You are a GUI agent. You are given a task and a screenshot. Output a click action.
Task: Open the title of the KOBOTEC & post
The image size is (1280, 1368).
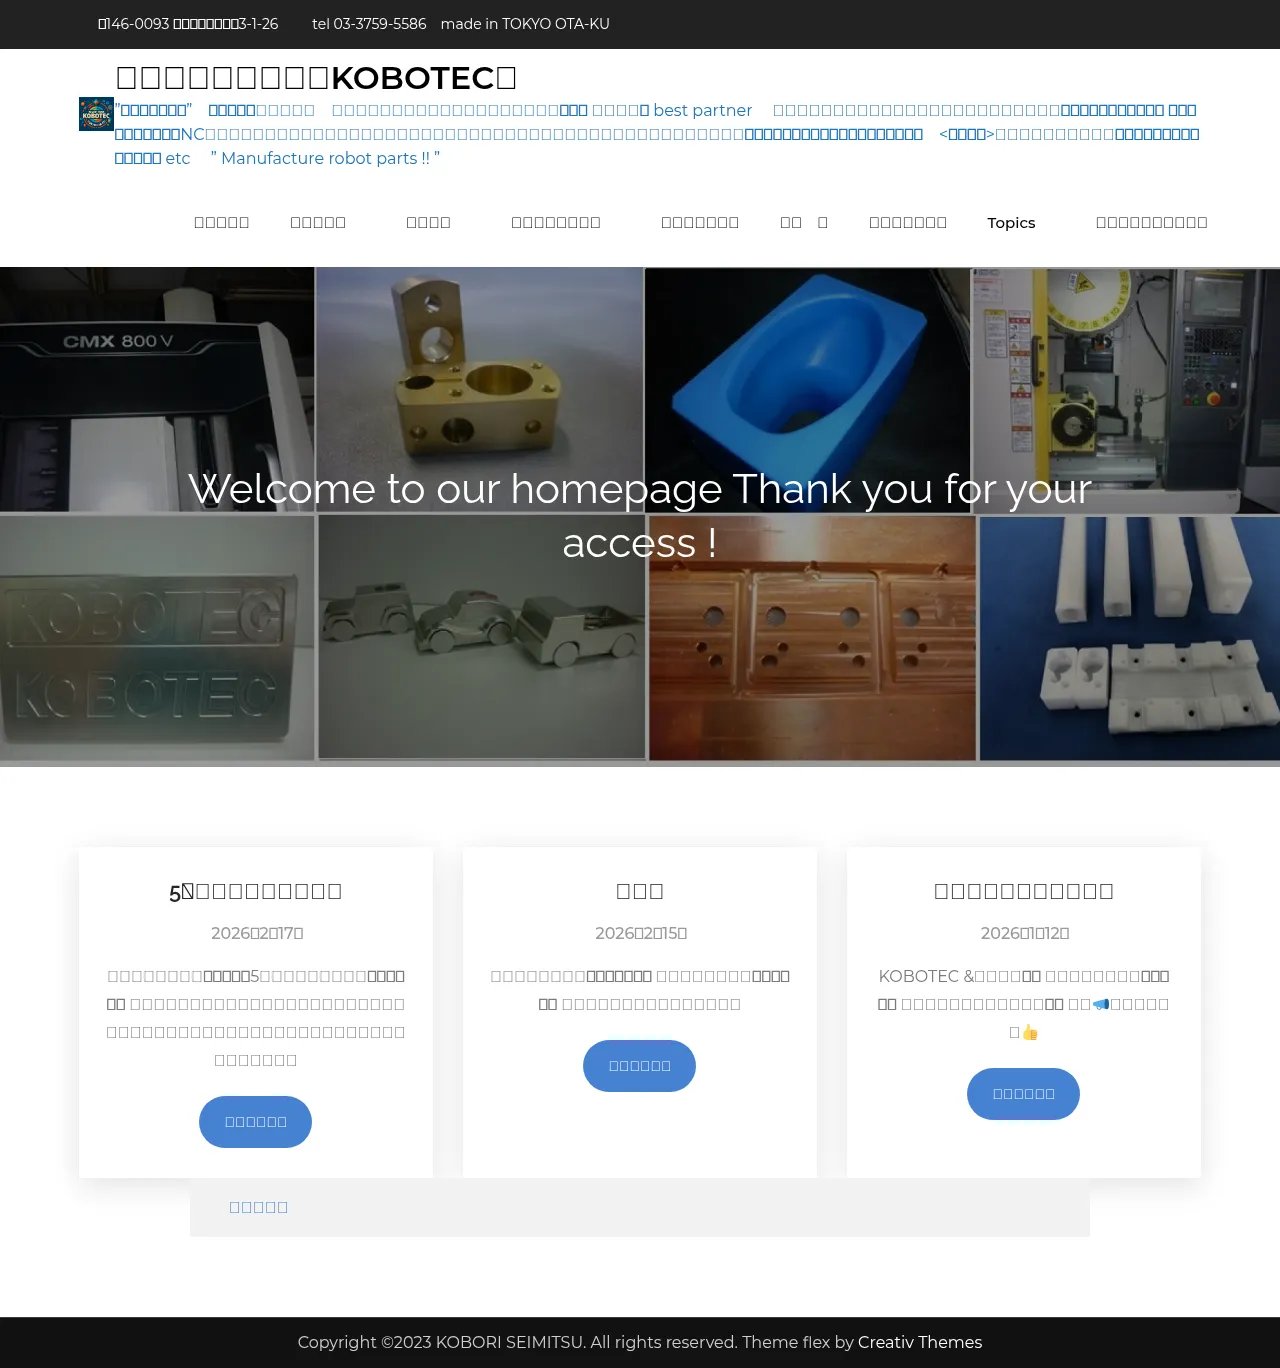click(x=1023, y=891)
